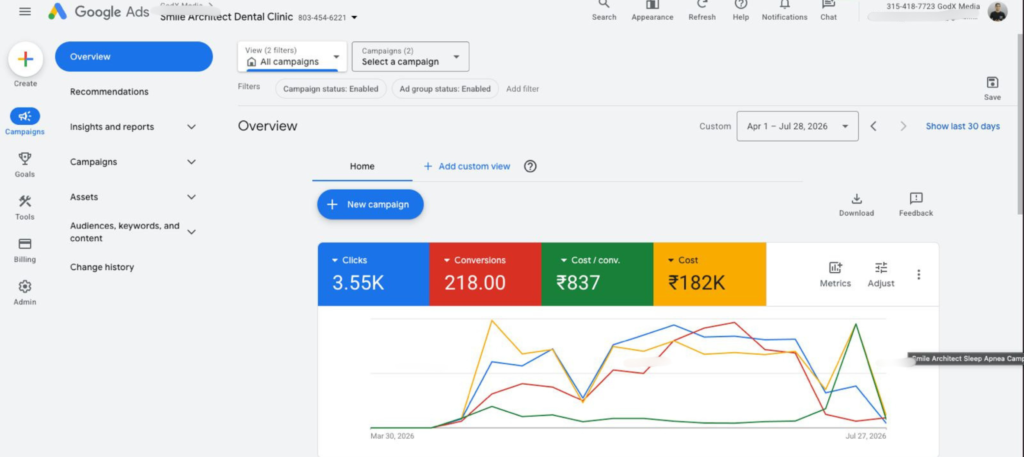Click the New campaign button
The image size is (1024, 457).
(x=370, y=204)
